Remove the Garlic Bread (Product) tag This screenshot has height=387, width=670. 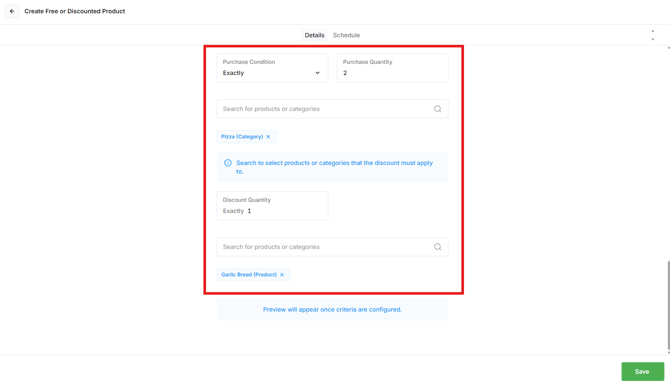click(282, 275)
